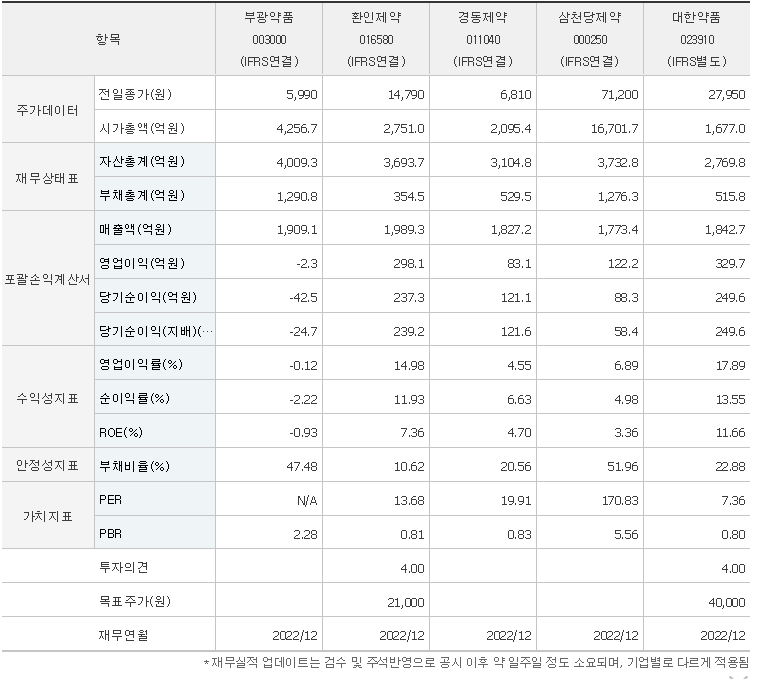Select 환인제약's investment opinion 4.00

tap(412, 569)
